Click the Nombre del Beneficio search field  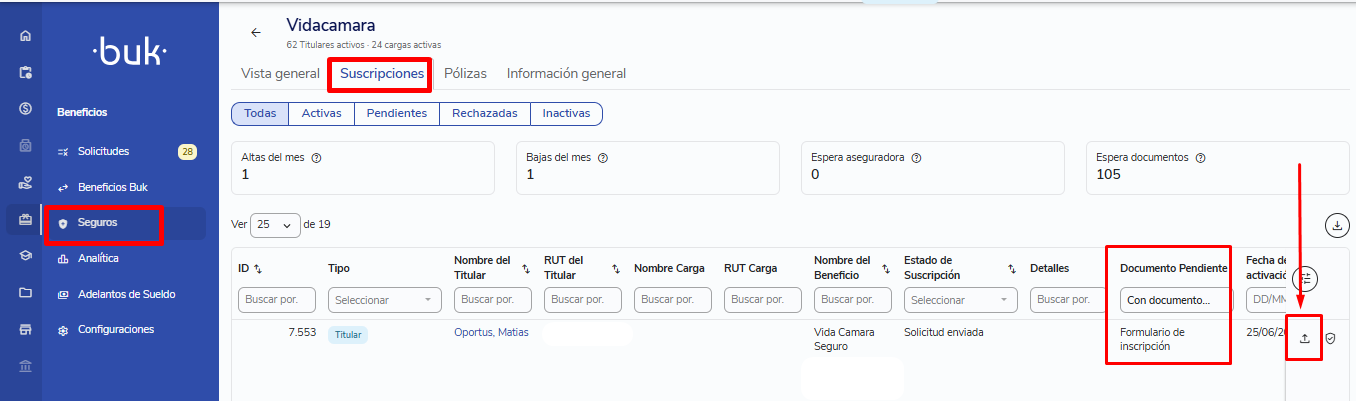853,300
